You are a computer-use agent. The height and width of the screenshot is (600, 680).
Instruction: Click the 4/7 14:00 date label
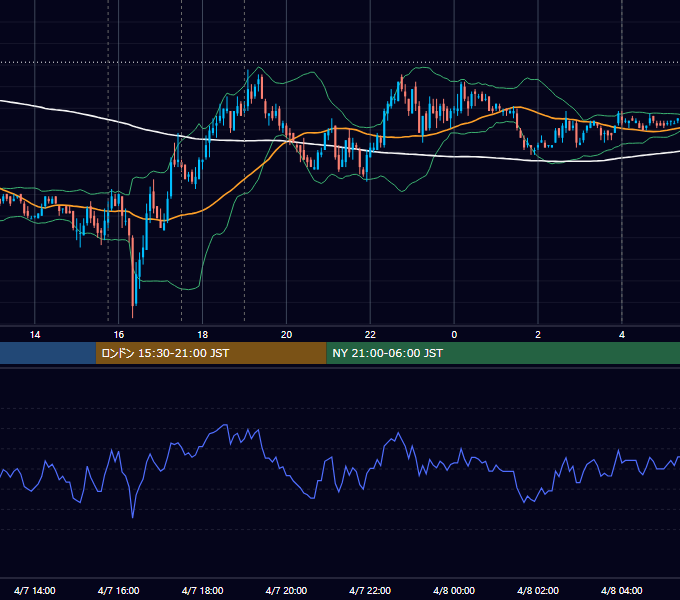pos(35,590)
